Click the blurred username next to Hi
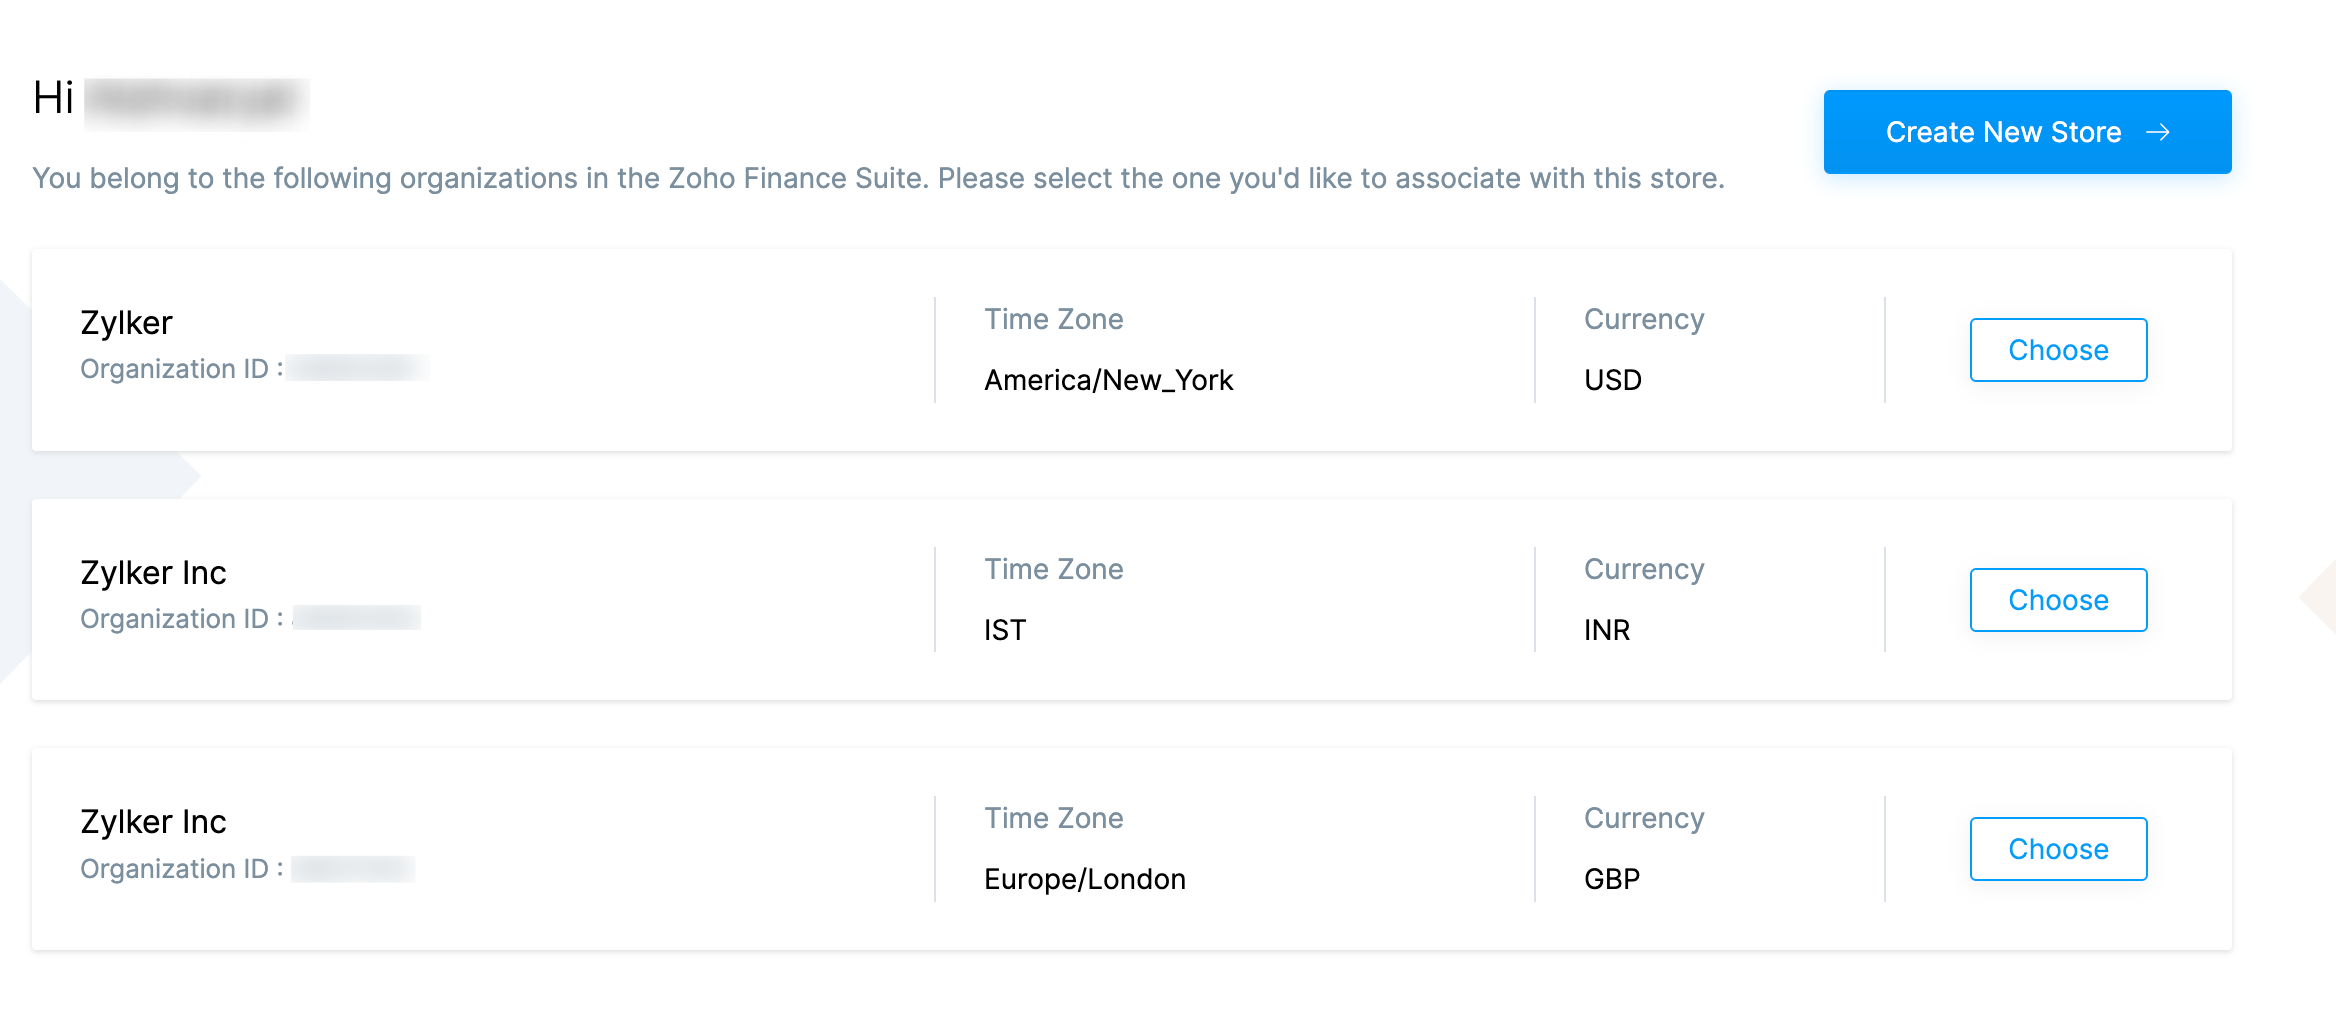Viewport: 2336px width, 1028px height. coord(197,100)
